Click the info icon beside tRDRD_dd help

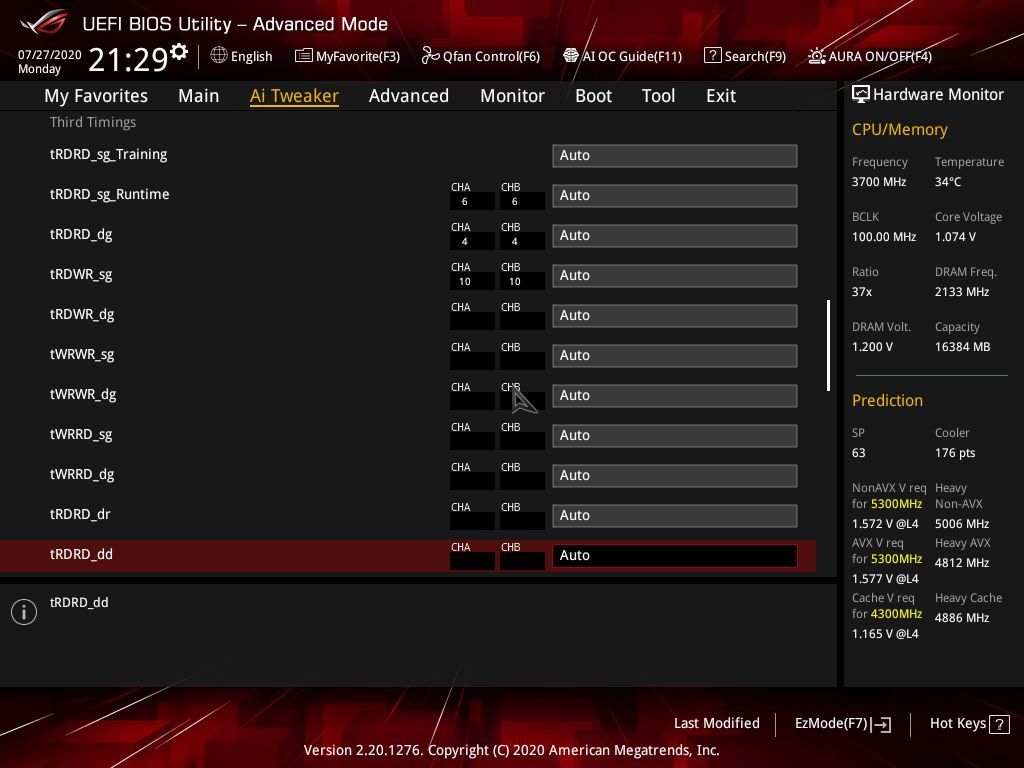point(24,612)
